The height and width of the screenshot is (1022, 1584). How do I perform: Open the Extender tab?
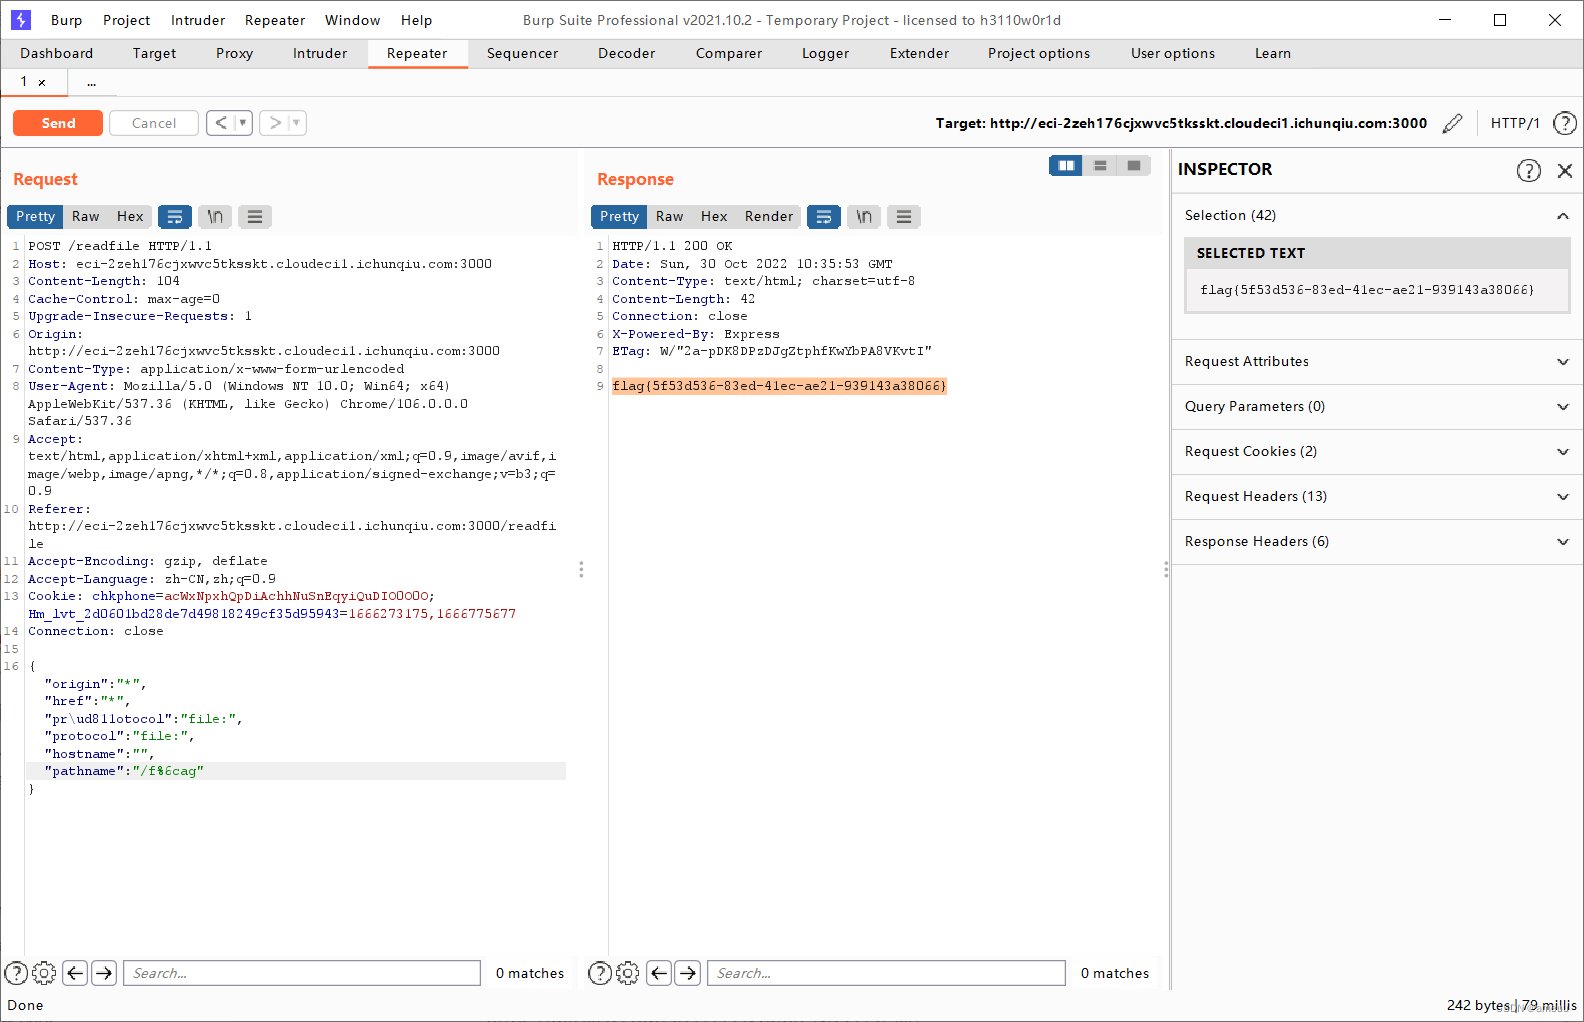[x=920, y=54]
